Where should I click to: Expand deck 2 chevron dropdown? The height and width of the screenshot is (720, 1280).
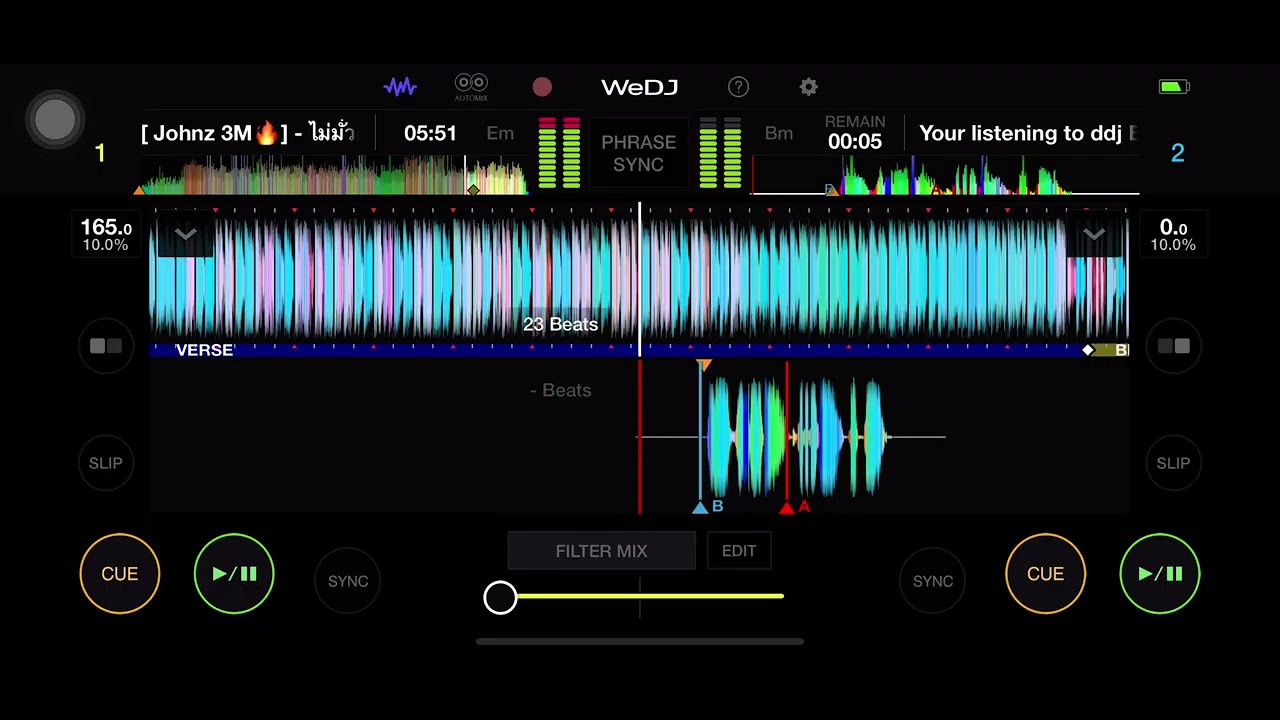[1094, 235]
